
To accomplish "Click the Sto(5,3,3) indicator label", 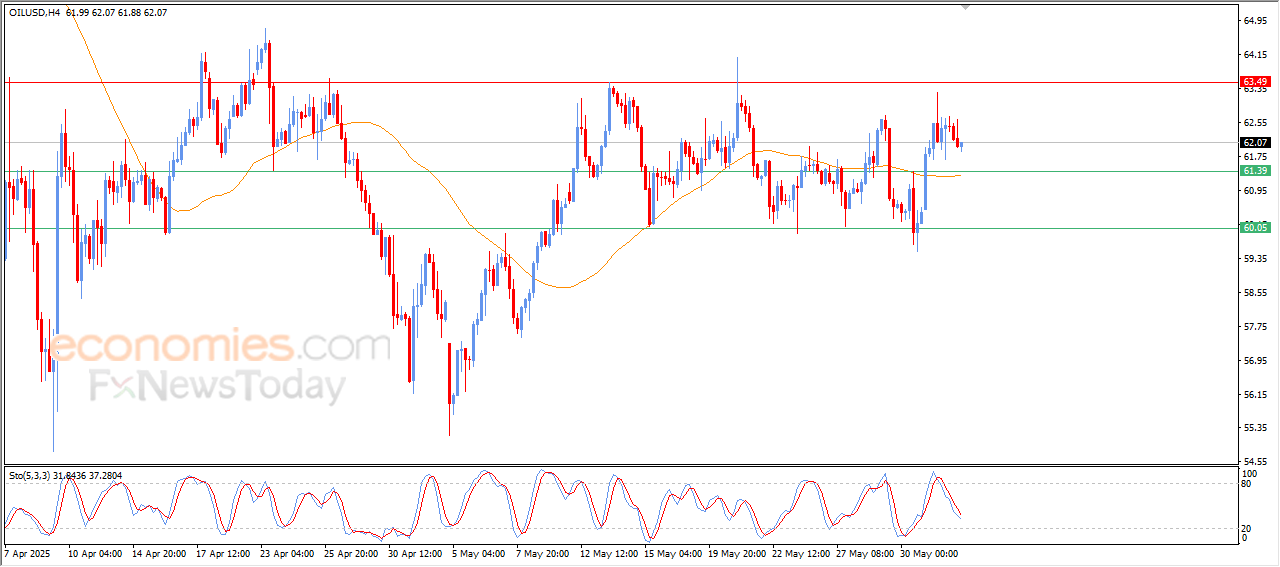I will [32, 475].
